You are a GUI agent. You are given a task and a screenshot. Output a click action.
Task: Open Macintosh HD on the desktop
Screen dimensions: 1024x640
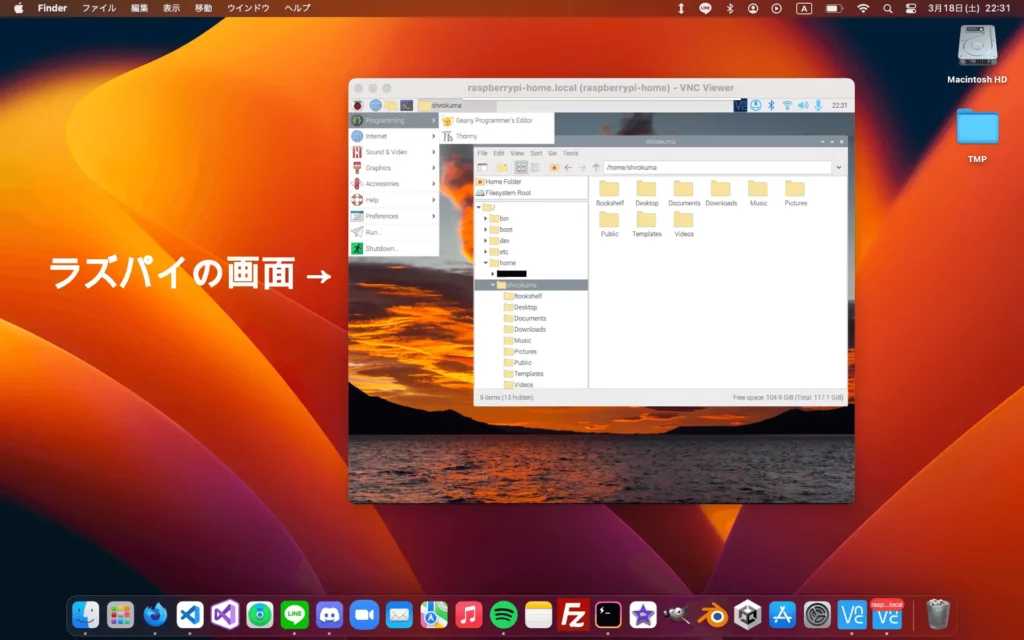[977, 54]
